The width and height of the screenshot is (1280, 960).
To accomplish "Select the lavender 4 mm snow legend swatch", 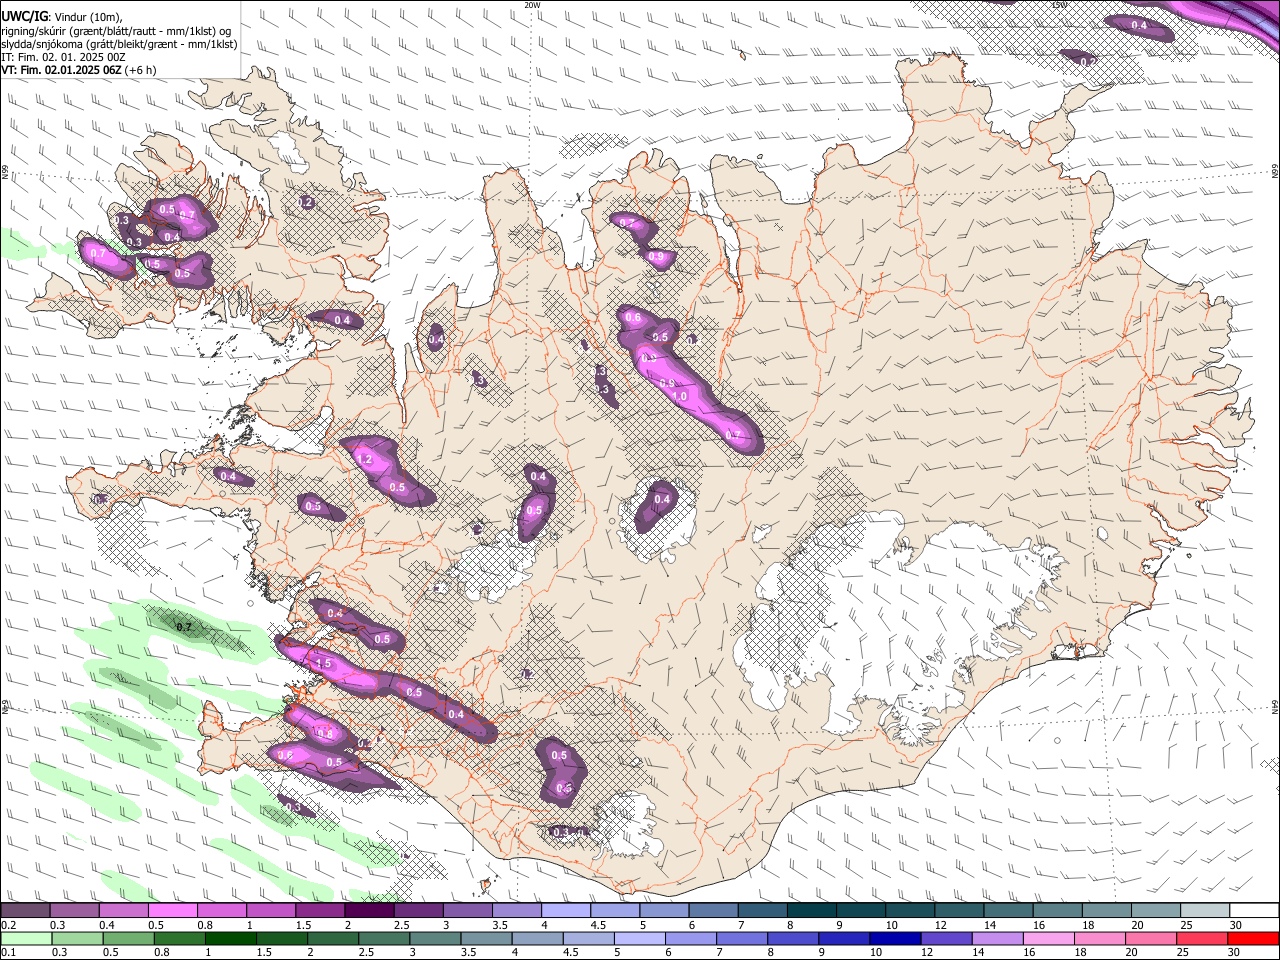I will pyautogui.click(x=566, y=911).
